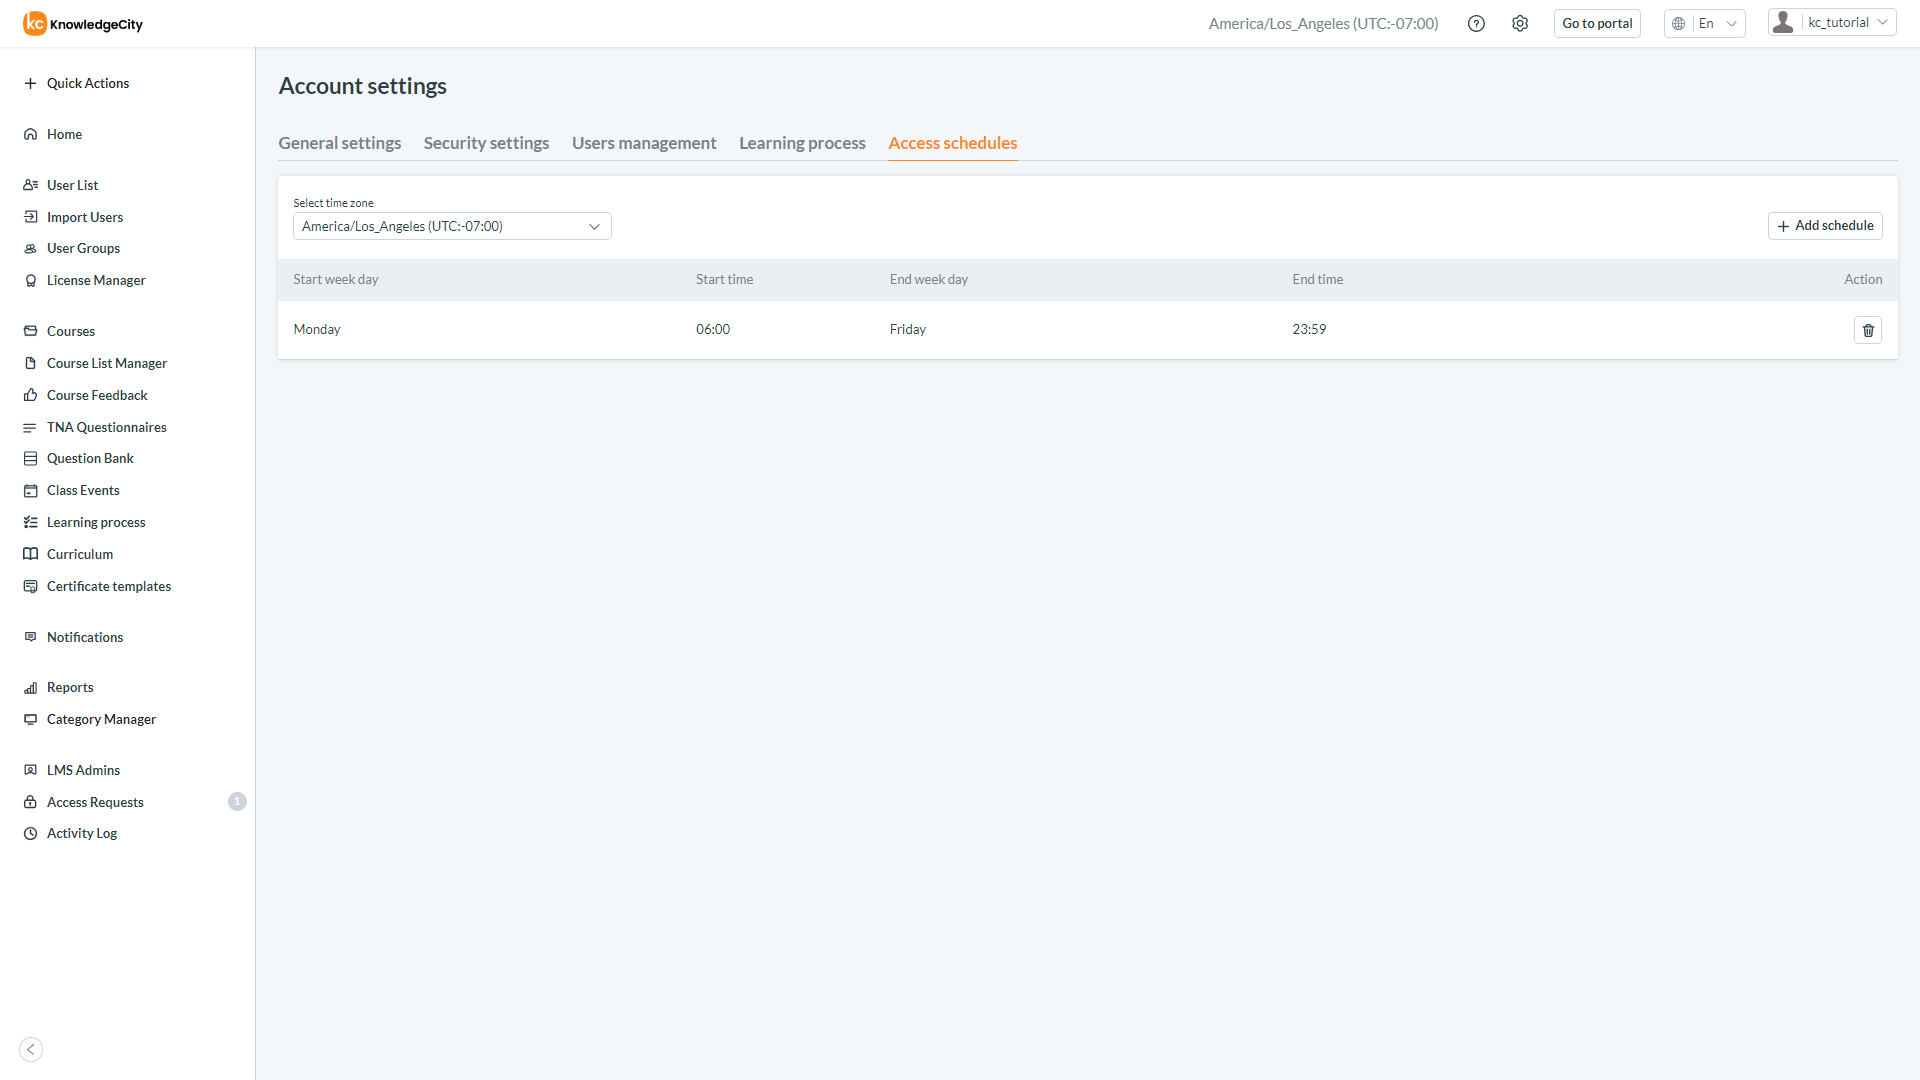Open Certificate templates in the sidebar

coord(109,586)
